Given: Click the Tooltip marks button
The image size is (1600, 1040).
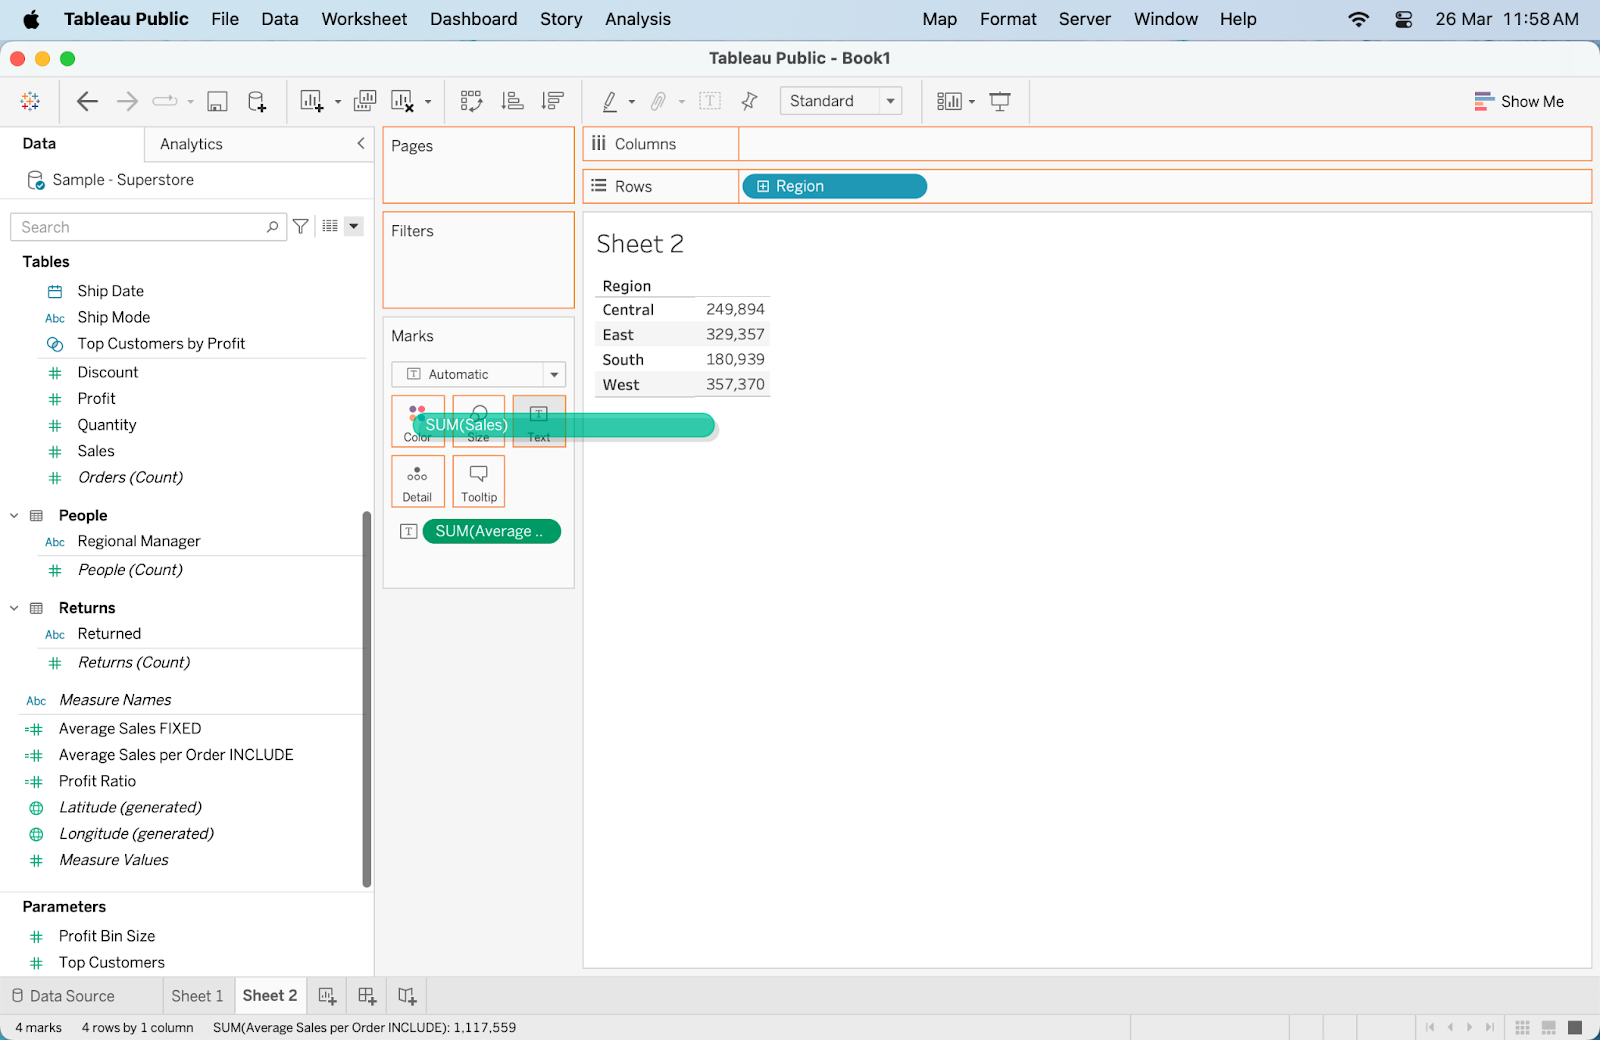Looking at the screenshot, I should pos(479,481).
